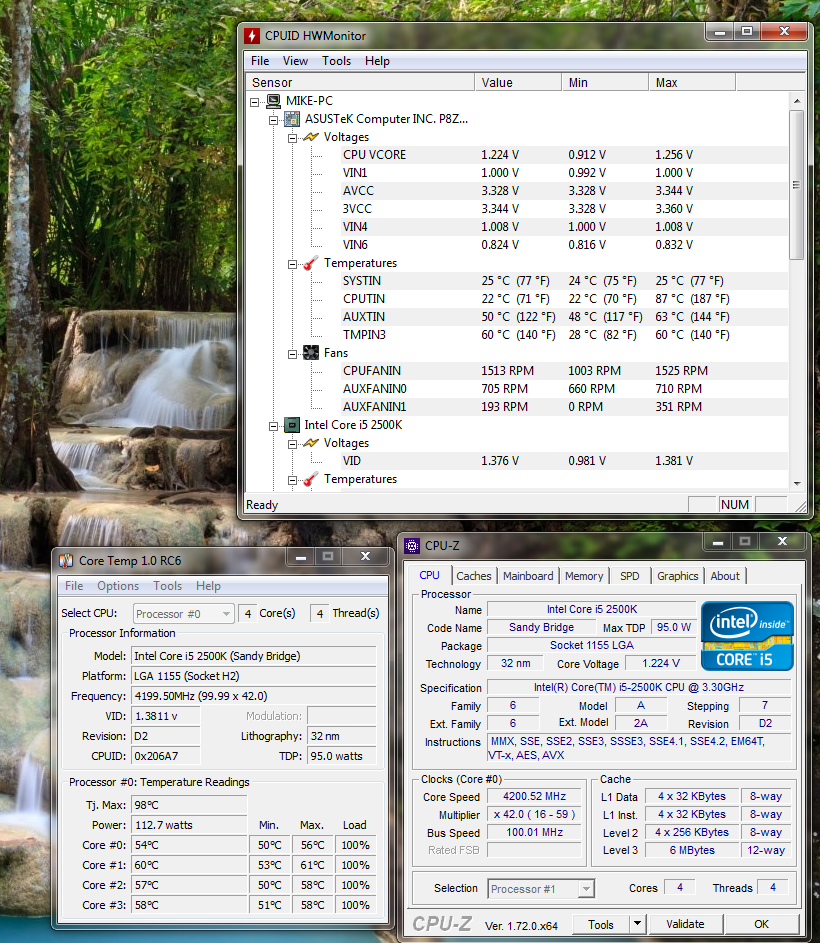This screenshot has height=943, width=820.
Task: Open Core Temp Options menu
Action: tap(118, 586)
